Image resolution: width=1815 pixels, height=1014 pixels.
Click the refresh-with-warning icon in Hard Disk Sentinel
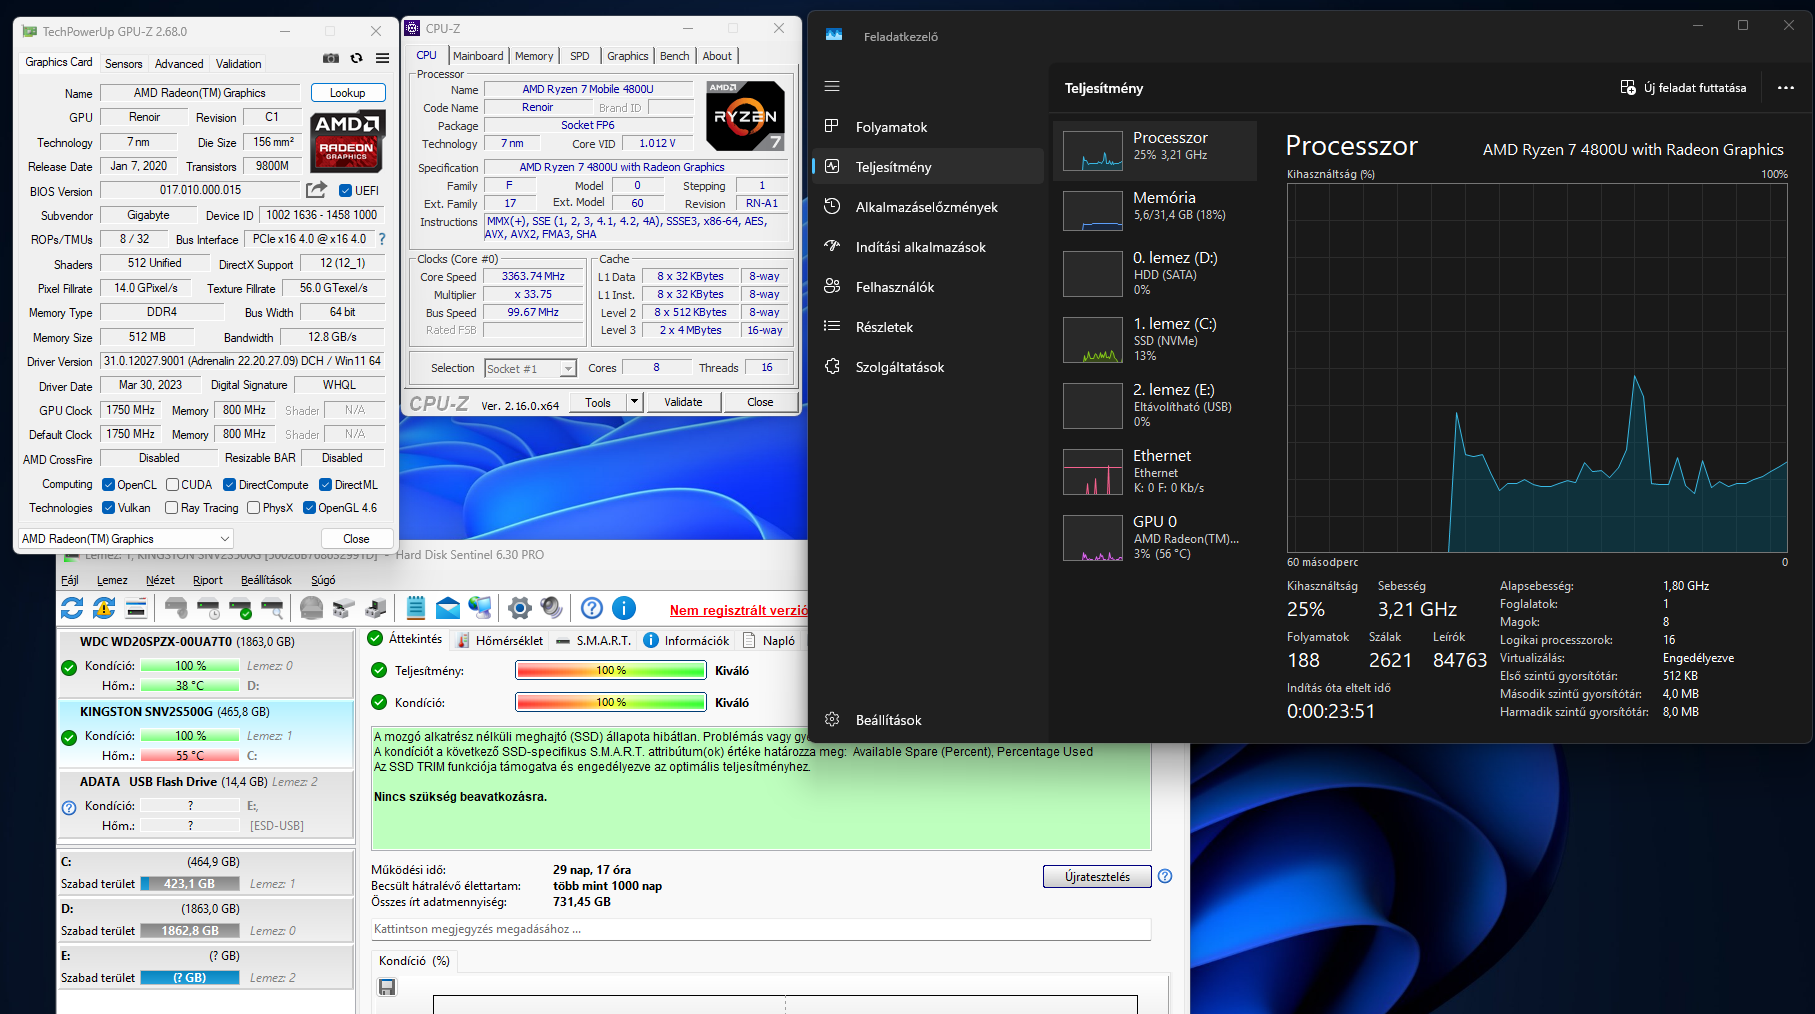104,607
